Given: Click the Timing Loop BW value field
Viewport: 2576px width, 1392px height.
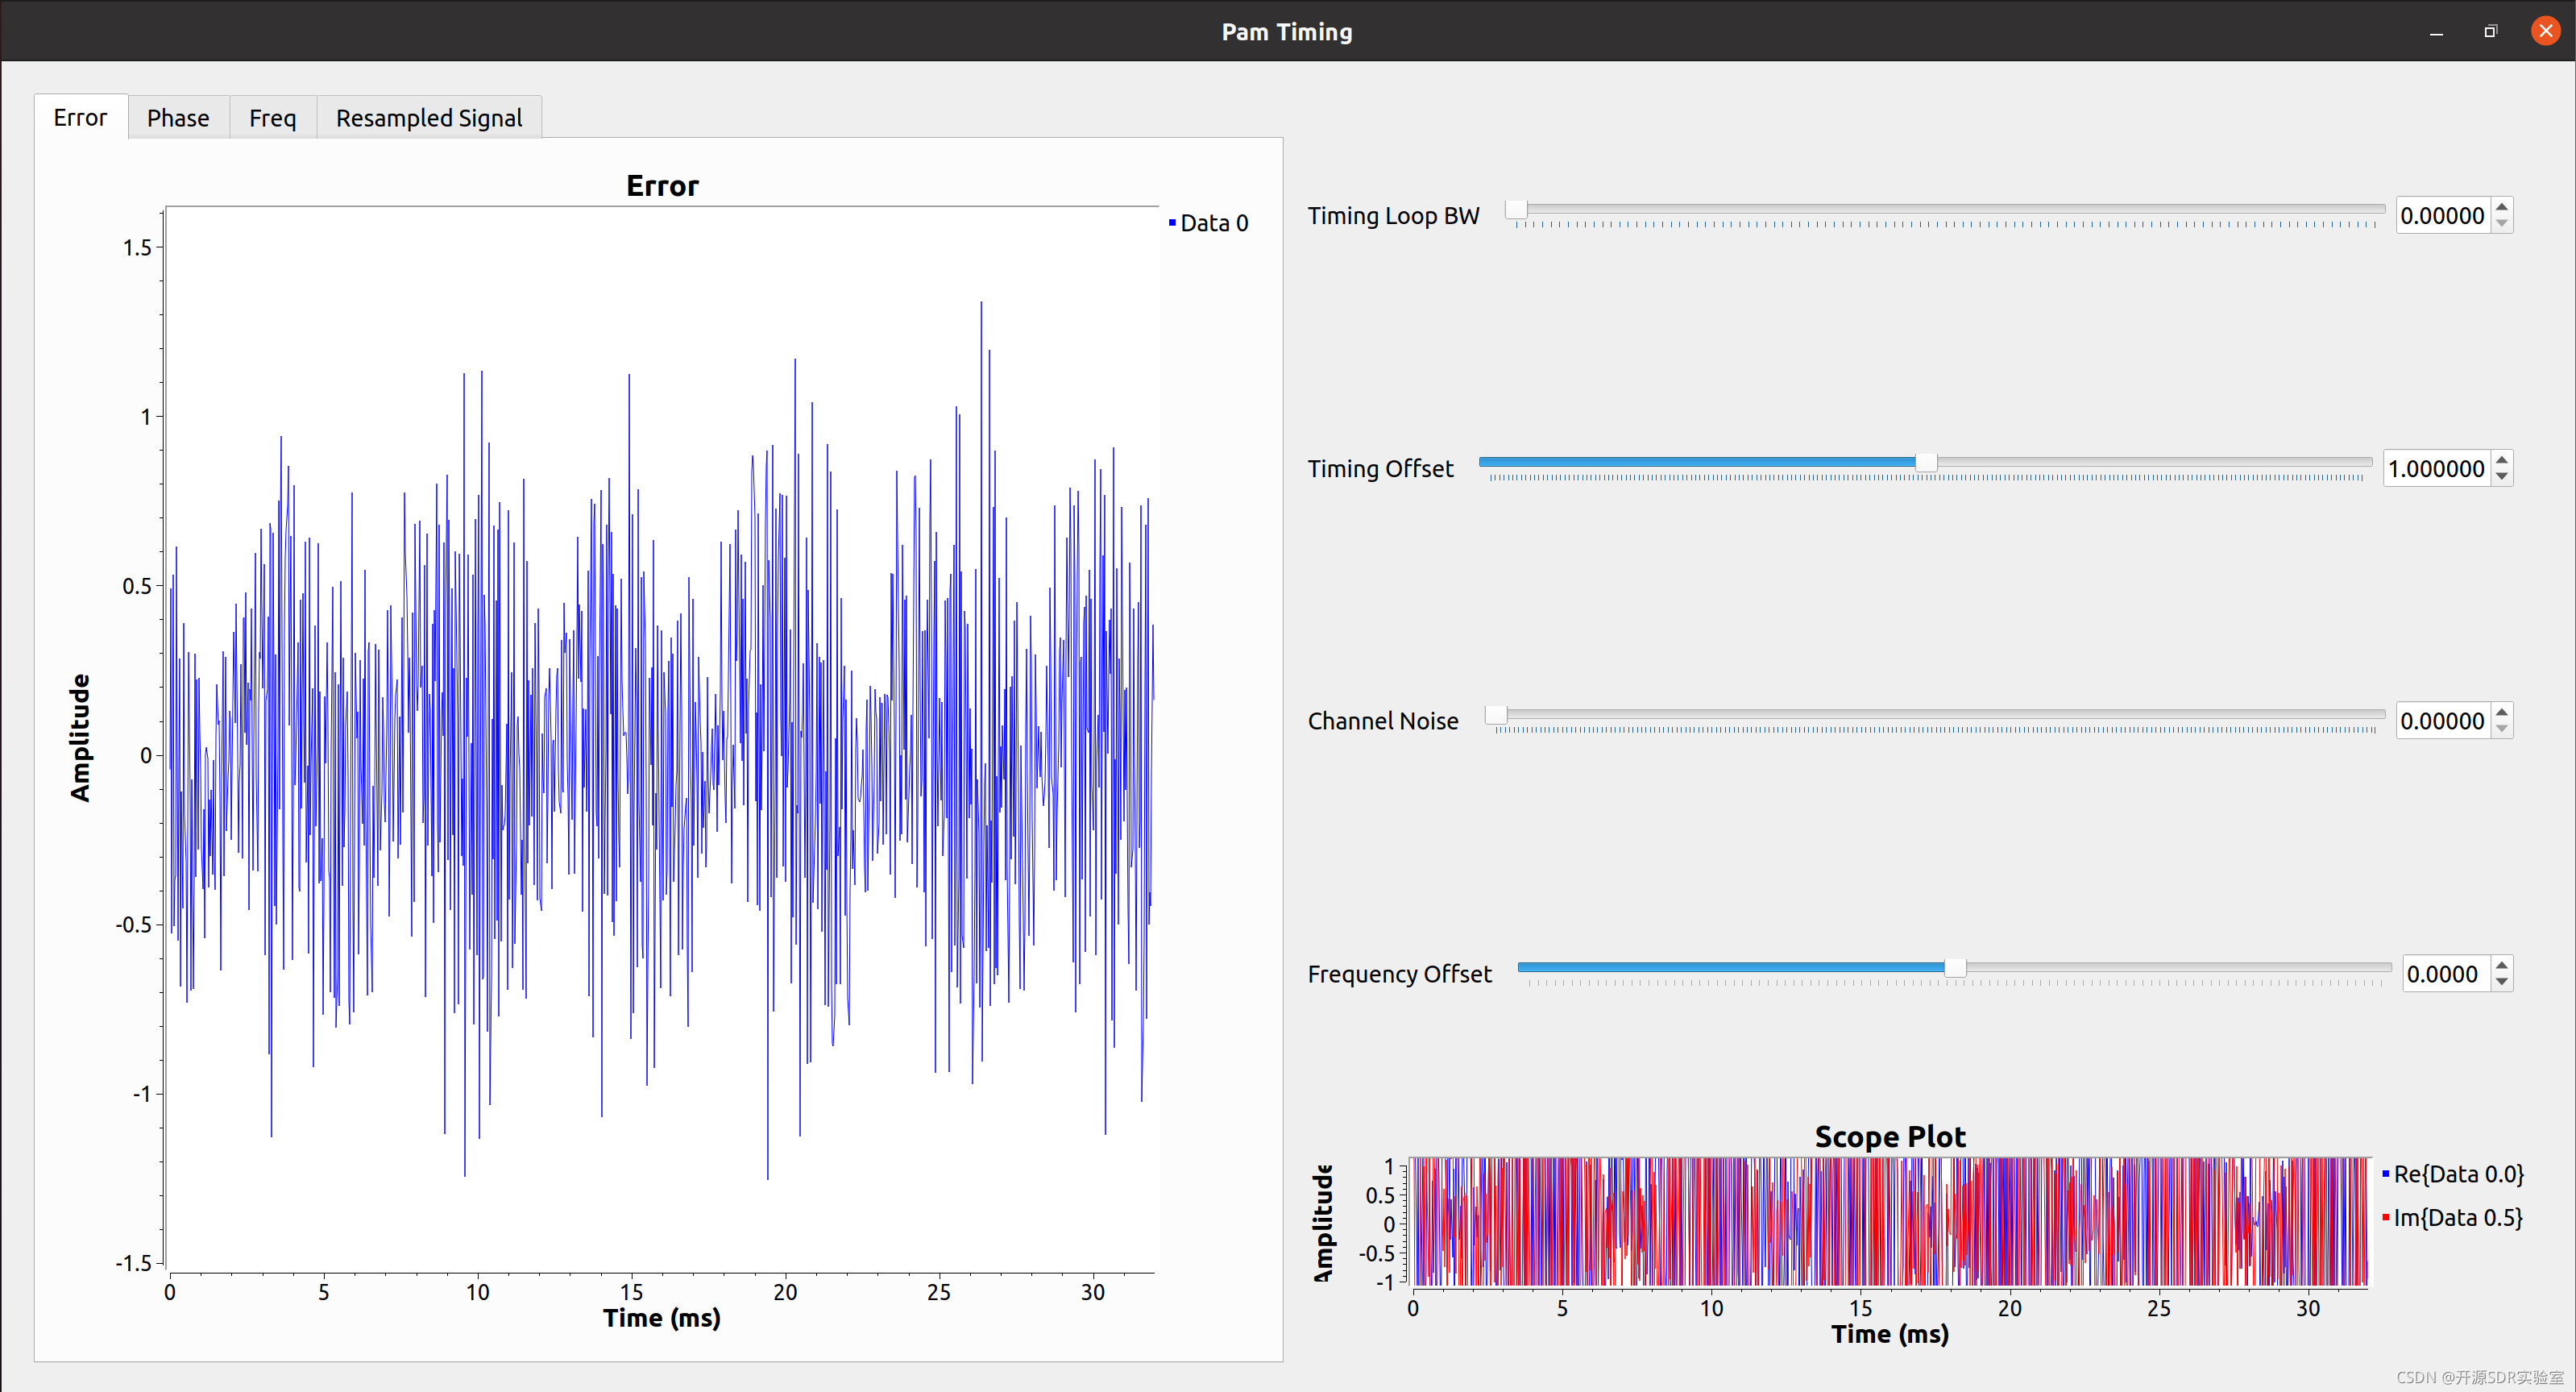Looking at the screenshot, I should [x=2442, y=216].
